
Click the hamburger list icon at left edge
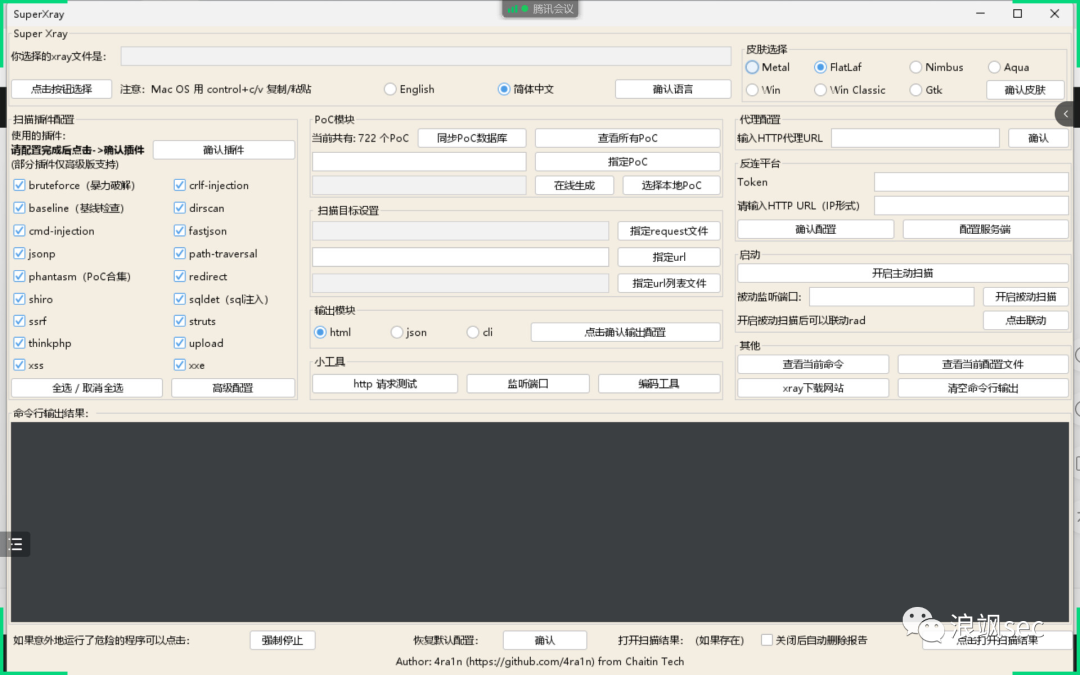[x=15, y=545]
